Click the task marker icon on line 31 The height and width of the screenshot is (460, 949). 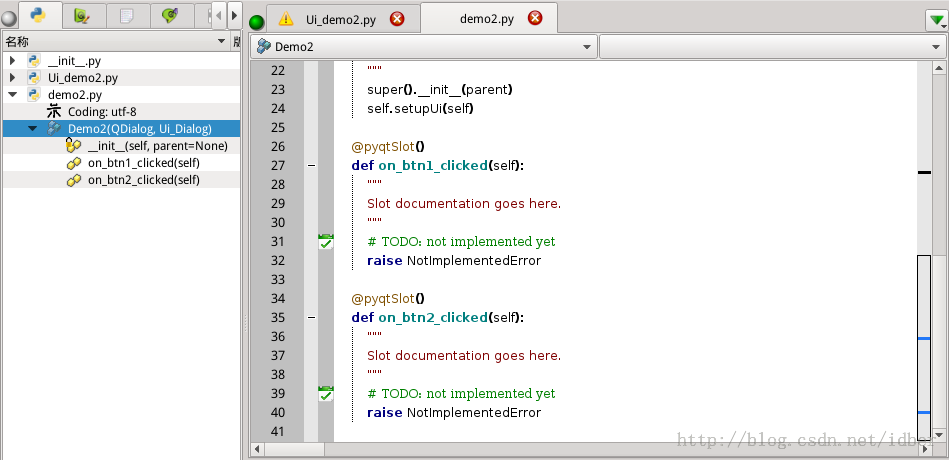pyautogui.click(x=326, y=242)
